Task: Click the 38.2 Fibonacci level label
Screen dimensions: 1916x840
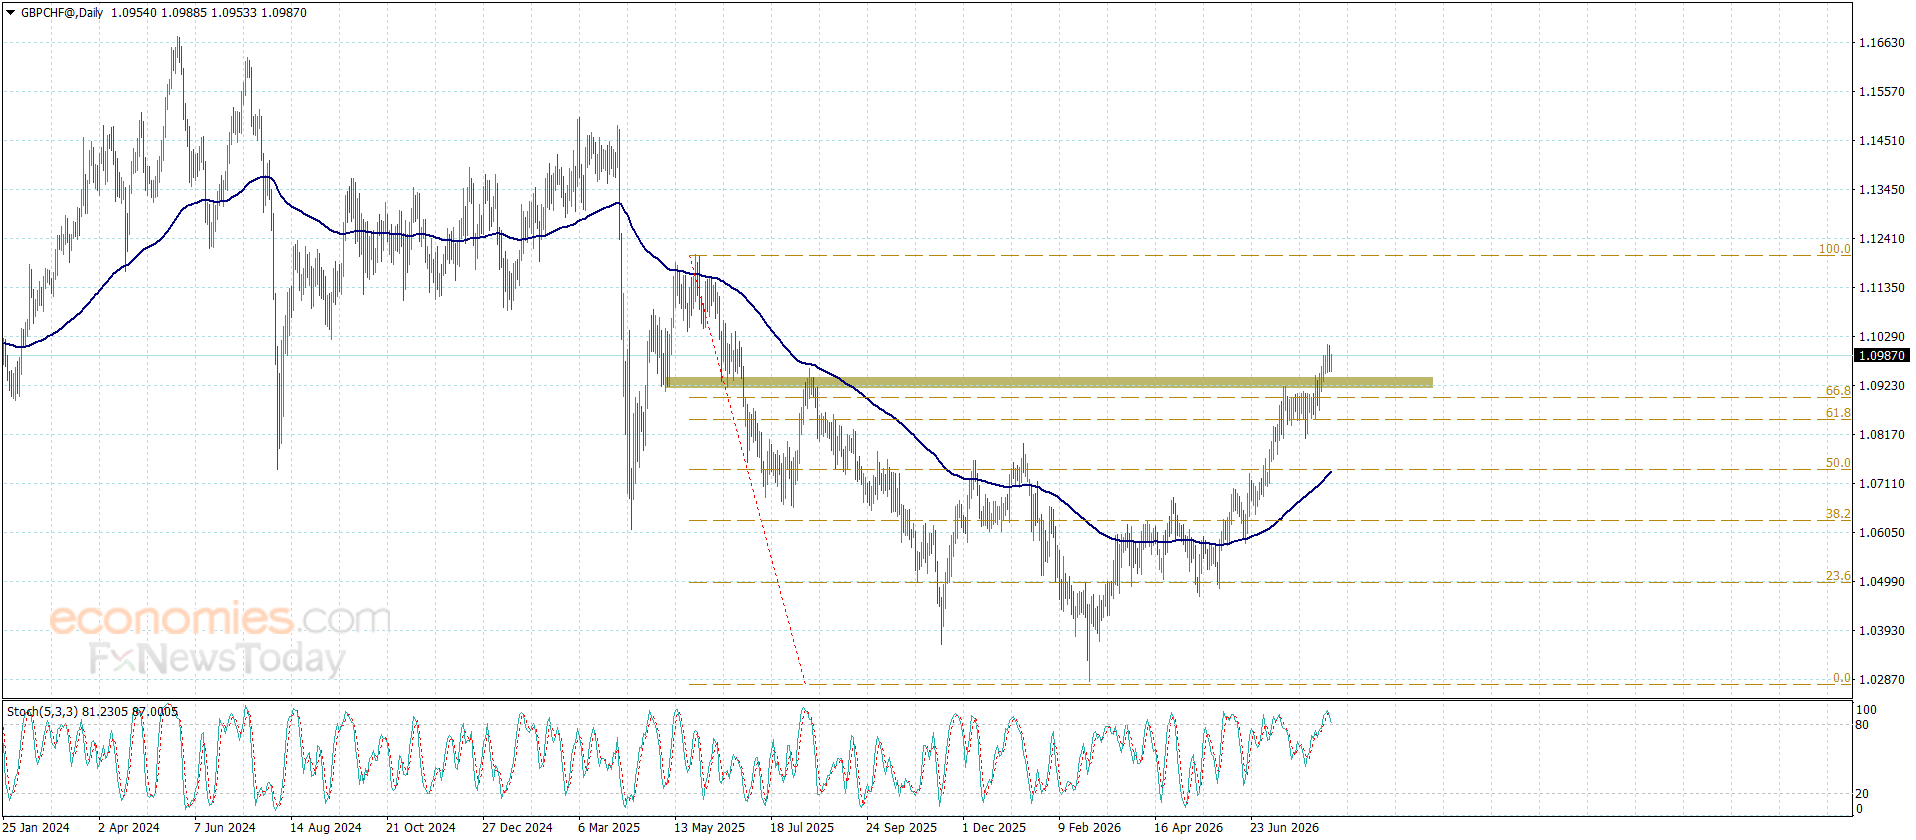Action: pos(1838,514)
